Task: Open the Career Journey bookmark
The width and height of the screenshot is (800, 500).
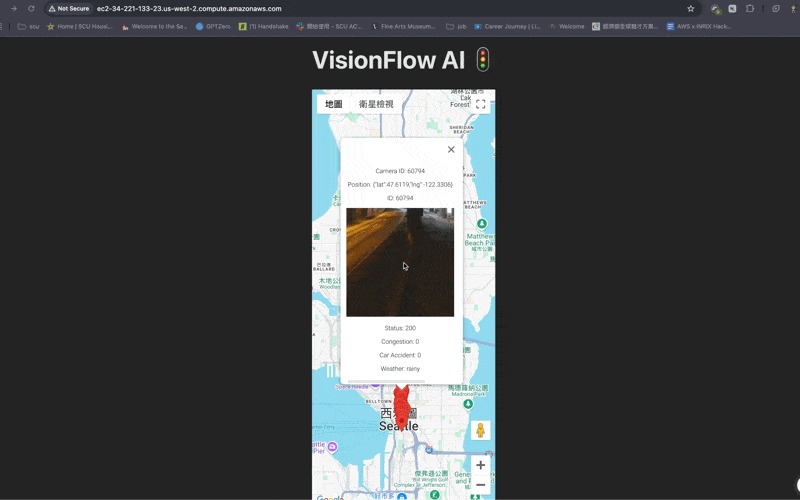Action: 507,27
